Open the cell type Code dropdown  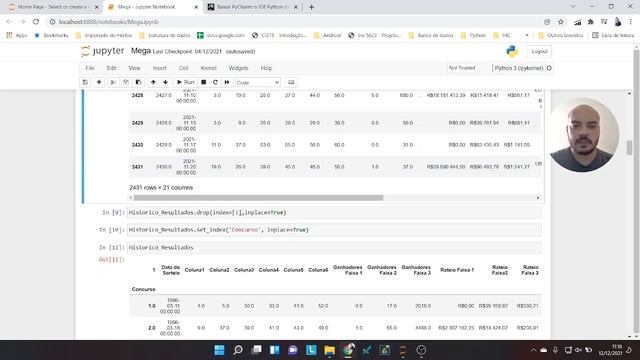pos(258,82)
